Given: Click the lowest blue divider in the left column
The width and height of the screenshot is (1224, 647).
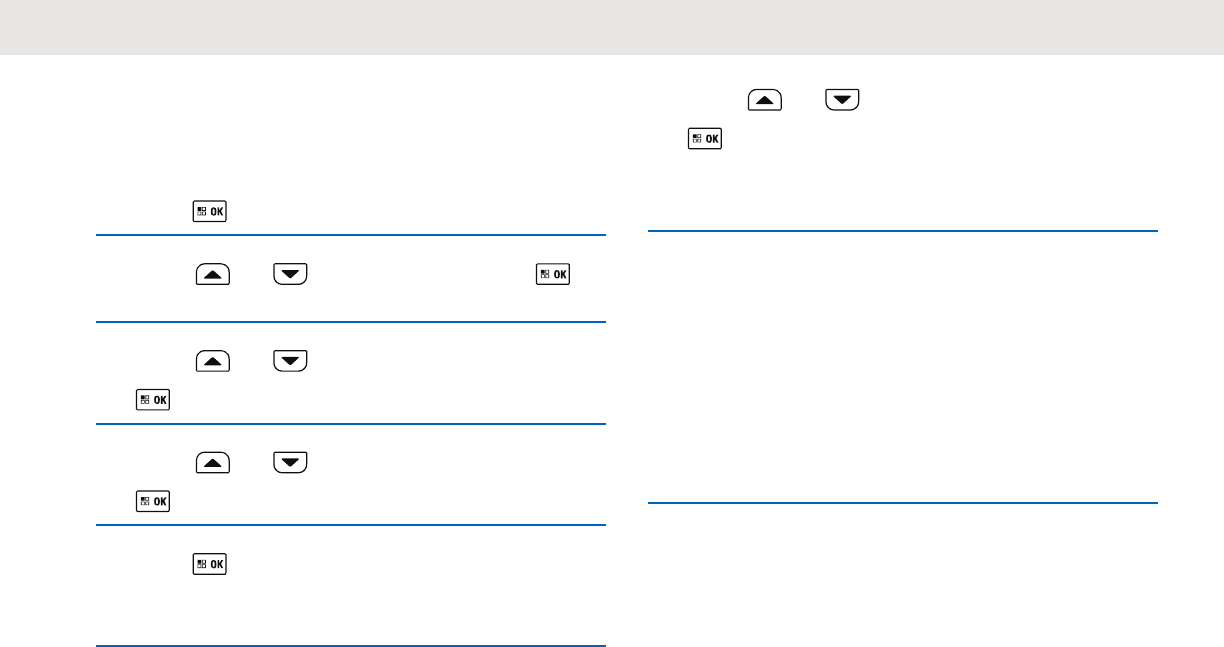Looking at the screenshot, I should (x=350, y=646).
